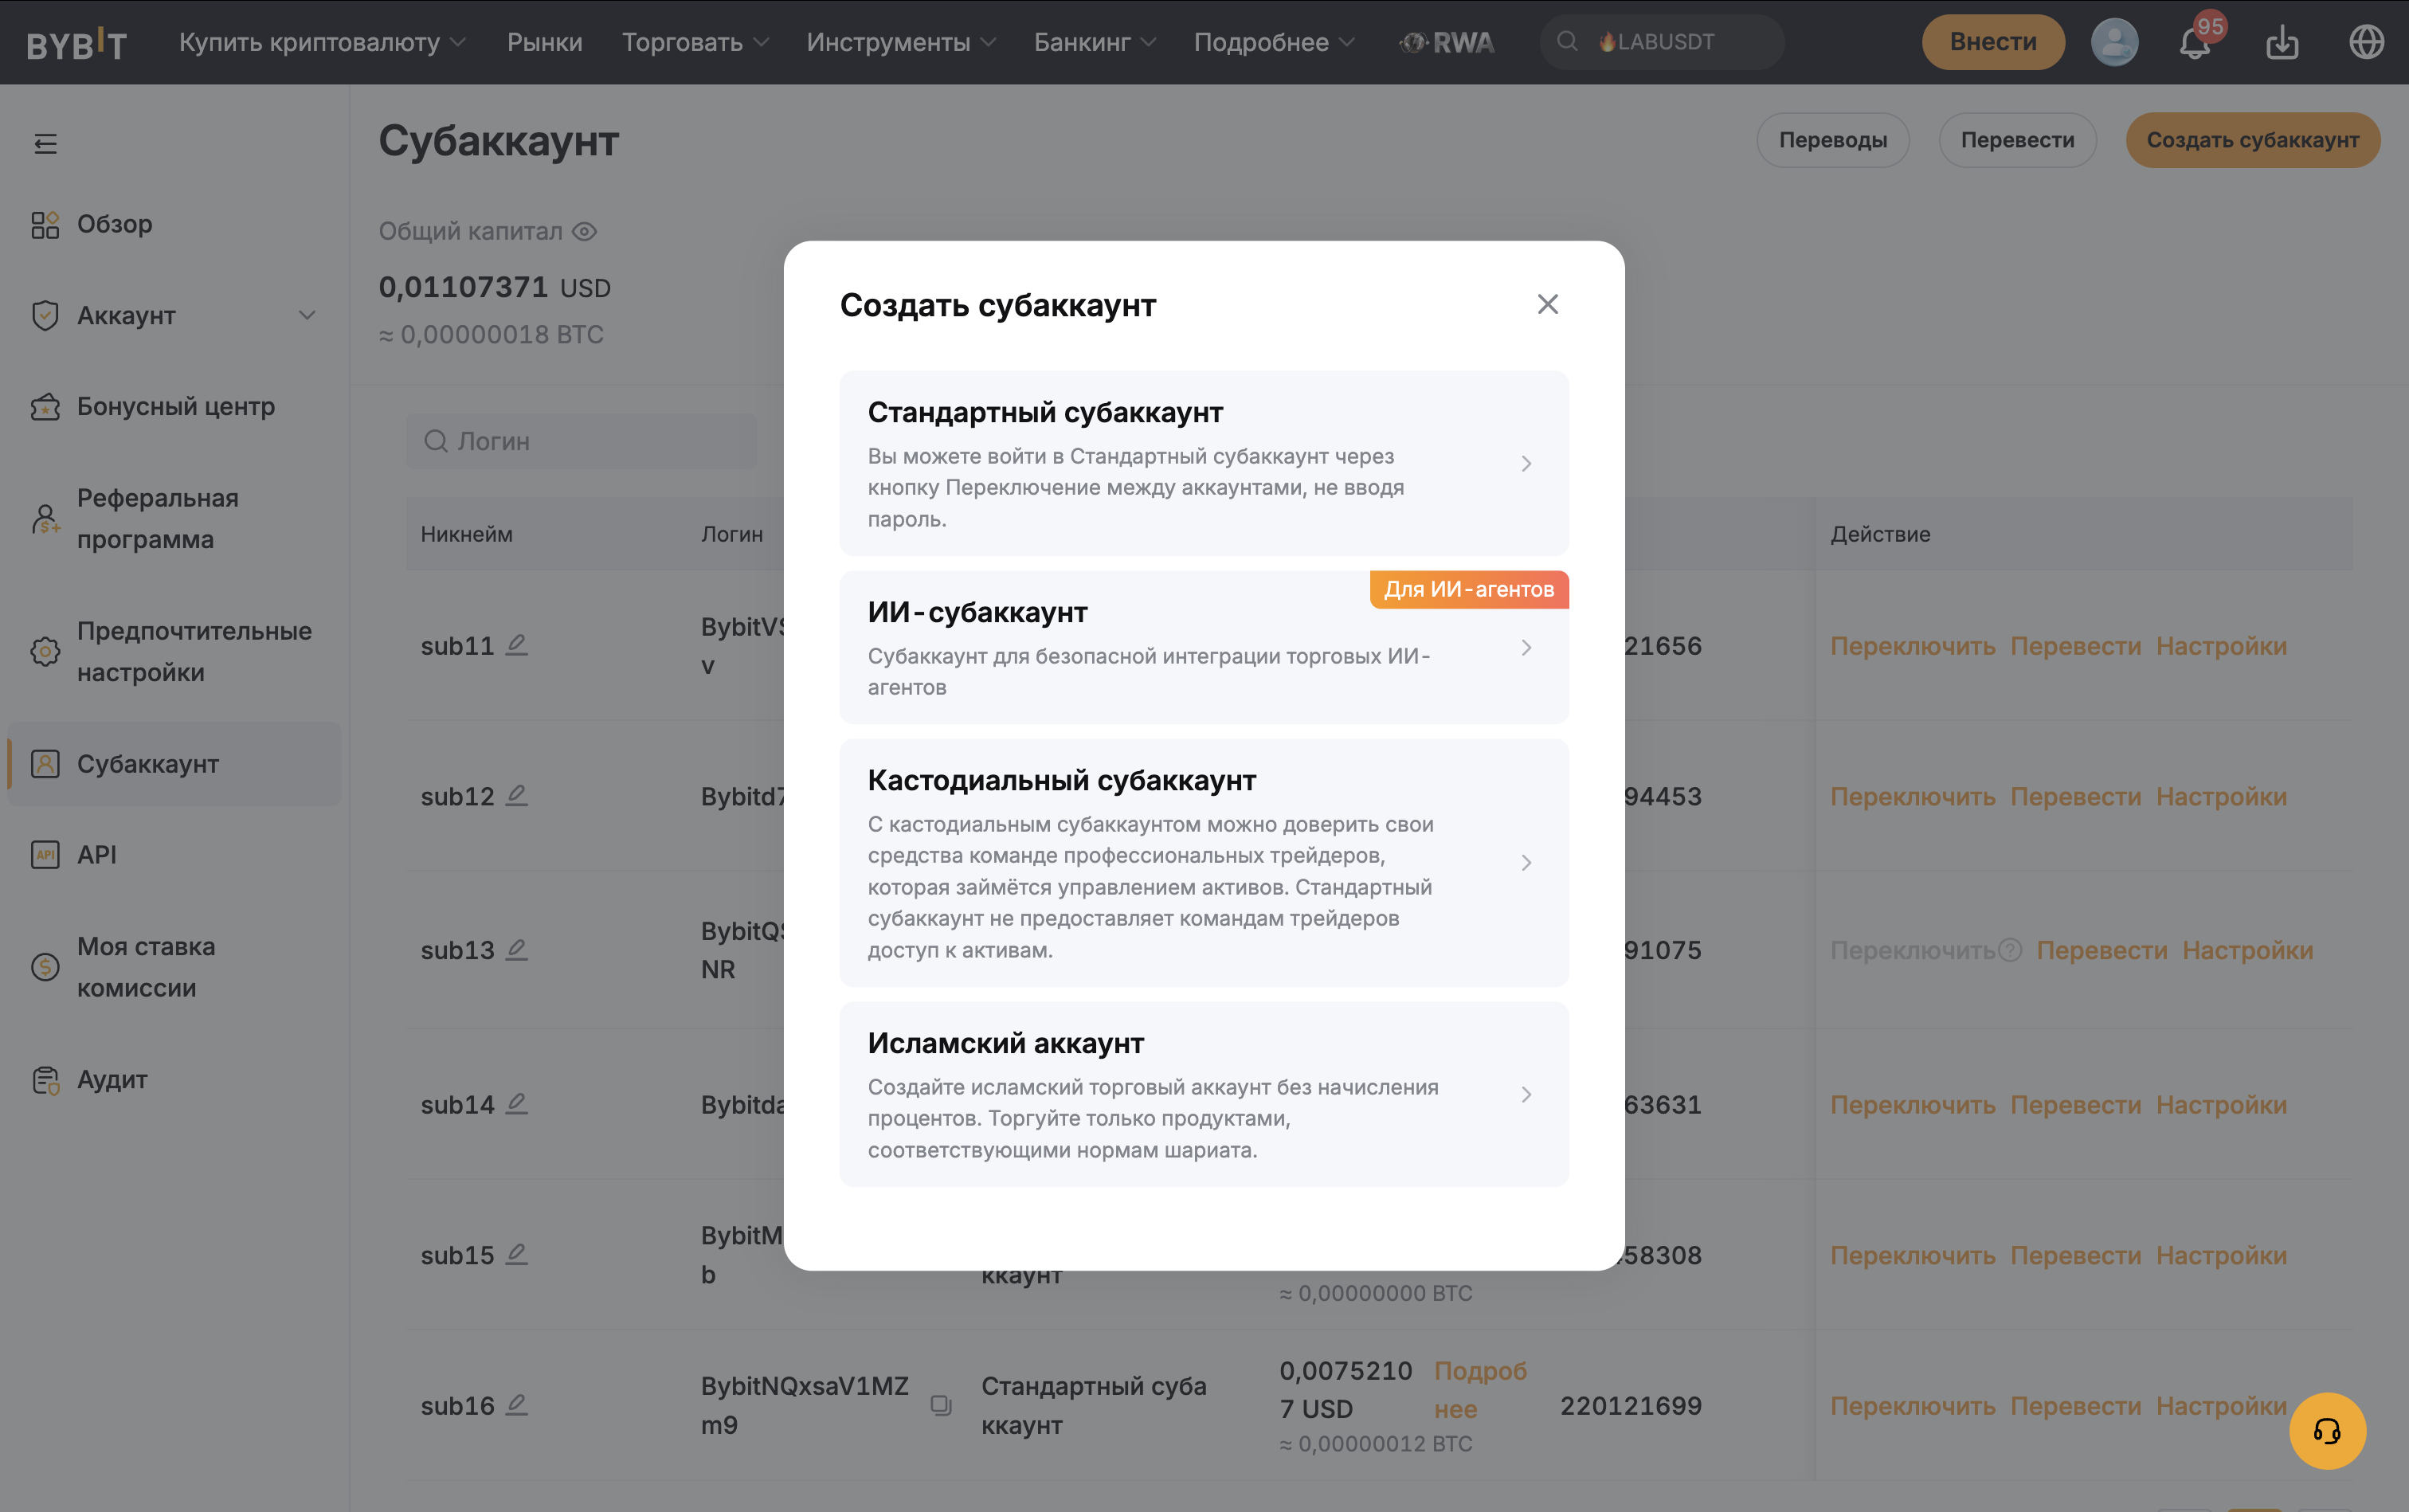Click the API sidebar icon
This screenshot has width=2409, height=1512.
tap(45, 855)
